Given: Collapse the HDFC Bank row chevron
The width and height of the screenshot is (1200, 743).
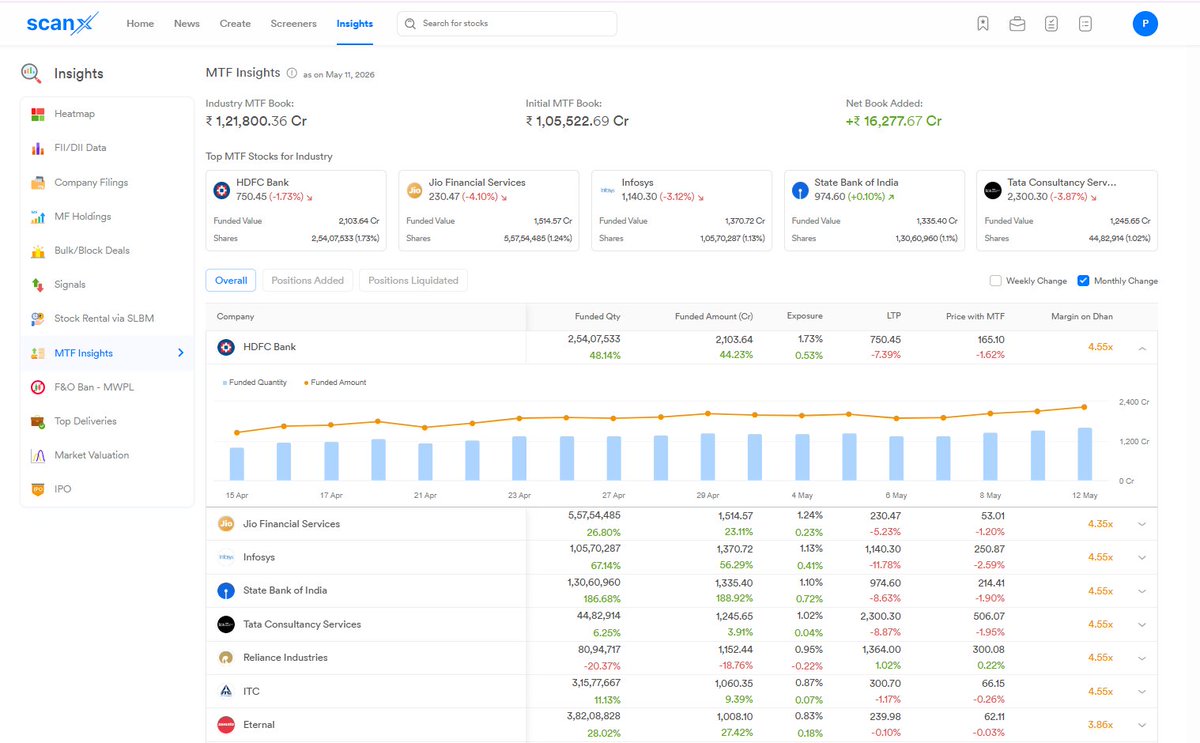Looking at the screenshot, I should (1142, 347).
